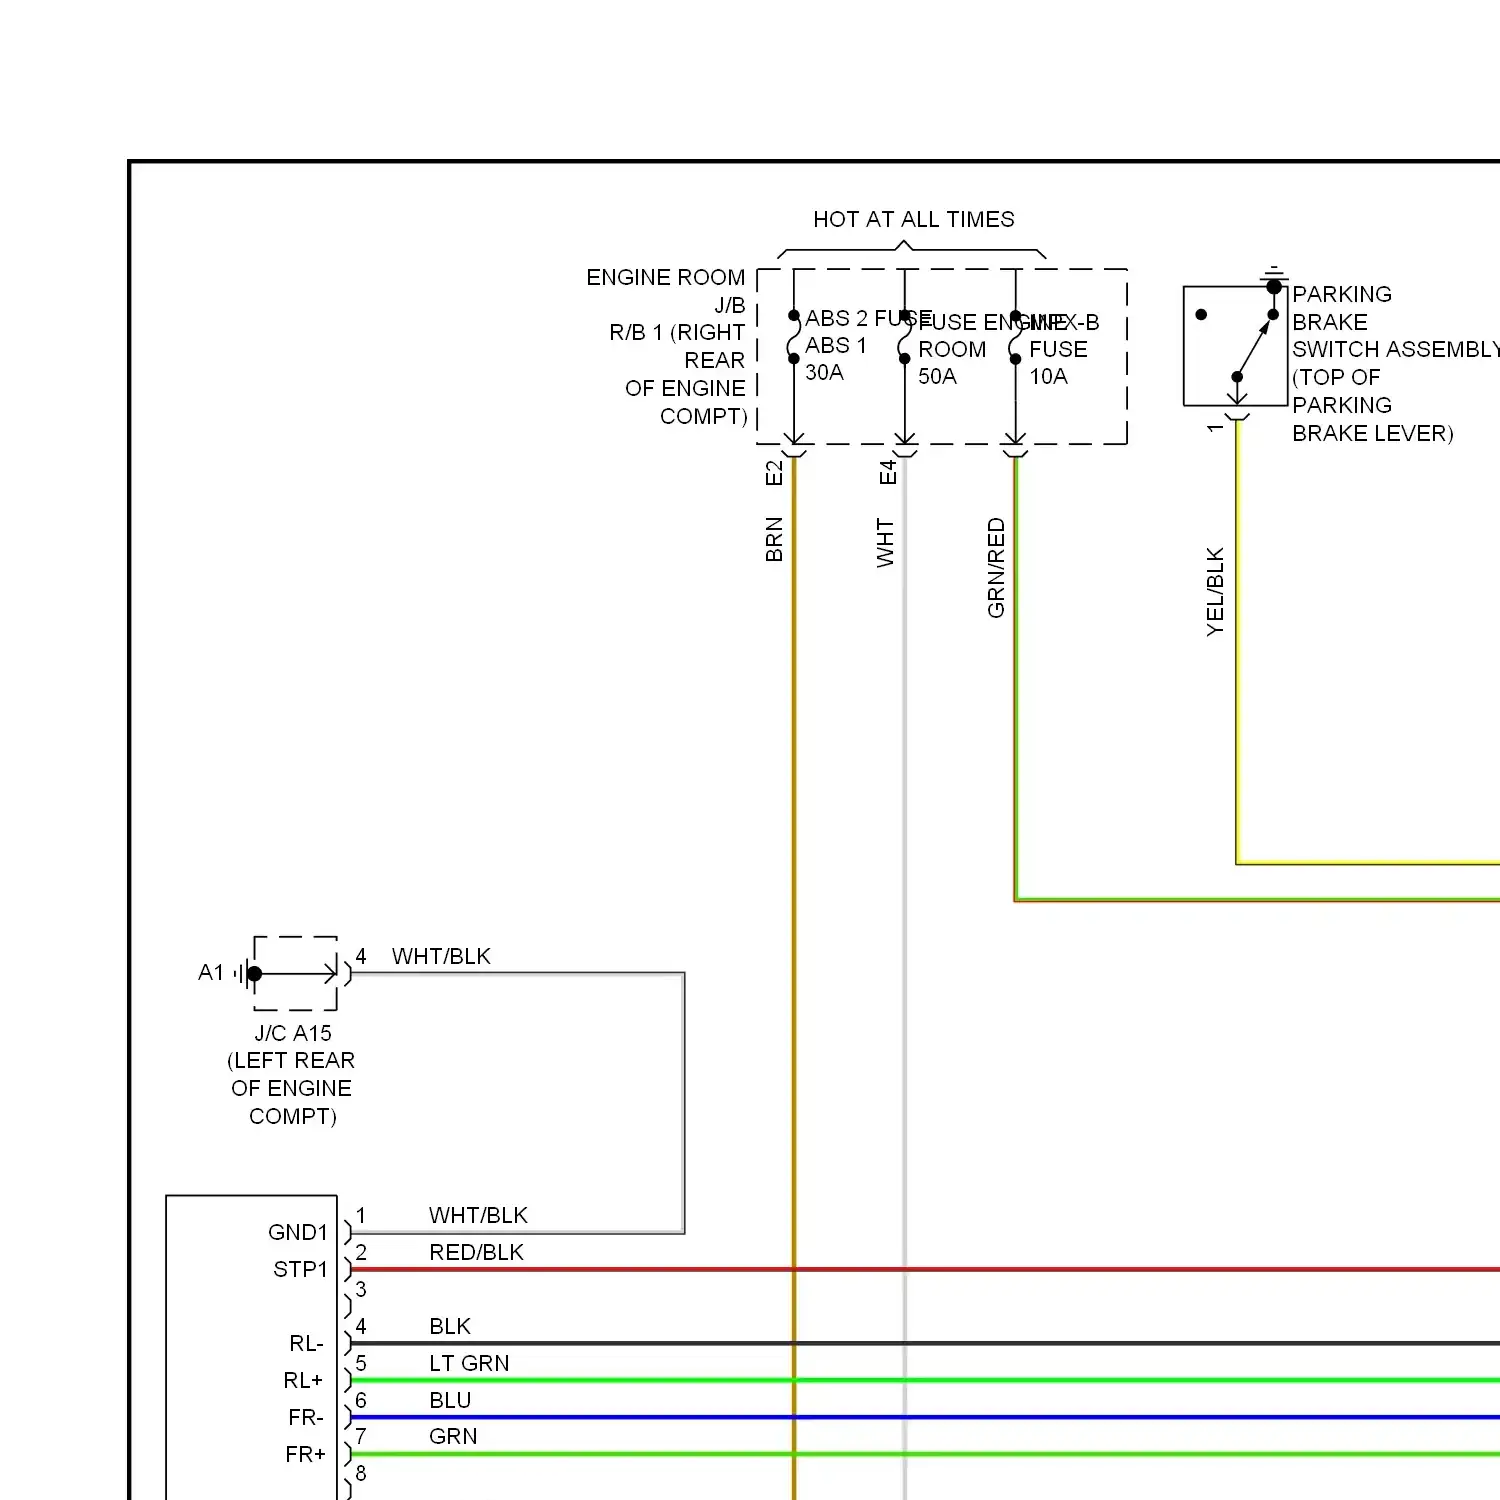Viewport: 1500px width, 1500px height.
Task: Select the BLU wire label
Action: point(450,1400)
